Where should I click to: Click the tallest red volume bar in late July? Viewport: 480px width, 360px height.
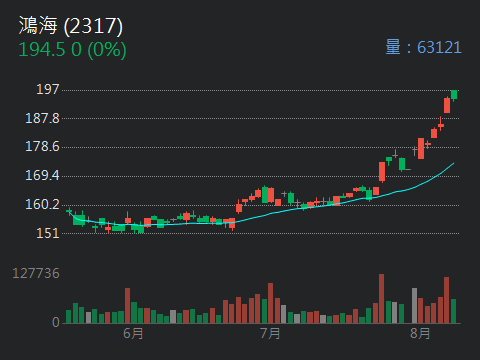tap(381, 298)
